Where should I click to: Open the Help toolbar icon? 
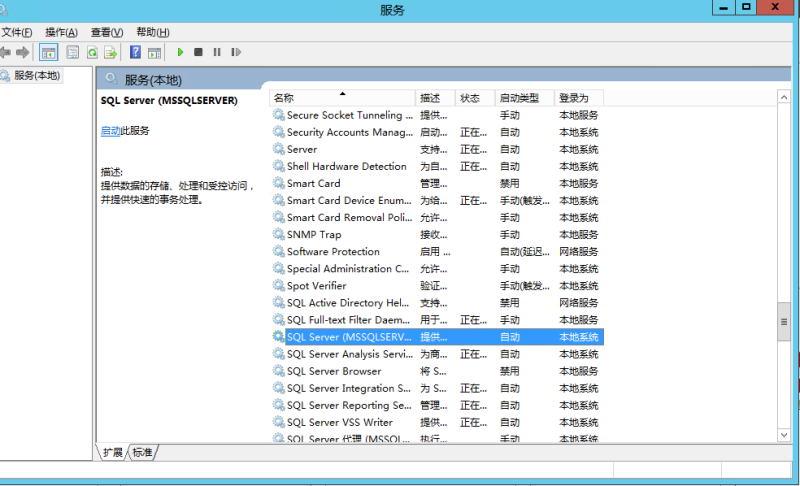[x=135, y=52]
